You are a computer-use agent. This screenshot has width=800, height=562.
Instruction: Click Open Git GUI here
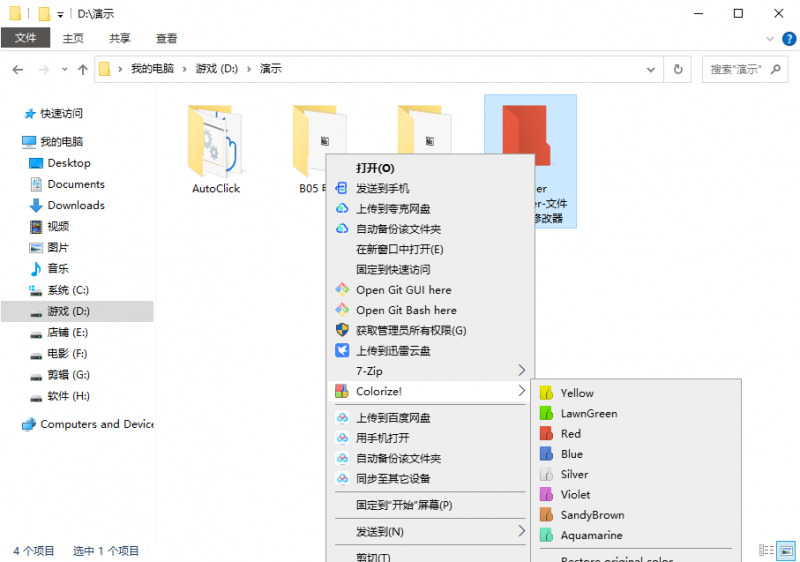(430, 290)
